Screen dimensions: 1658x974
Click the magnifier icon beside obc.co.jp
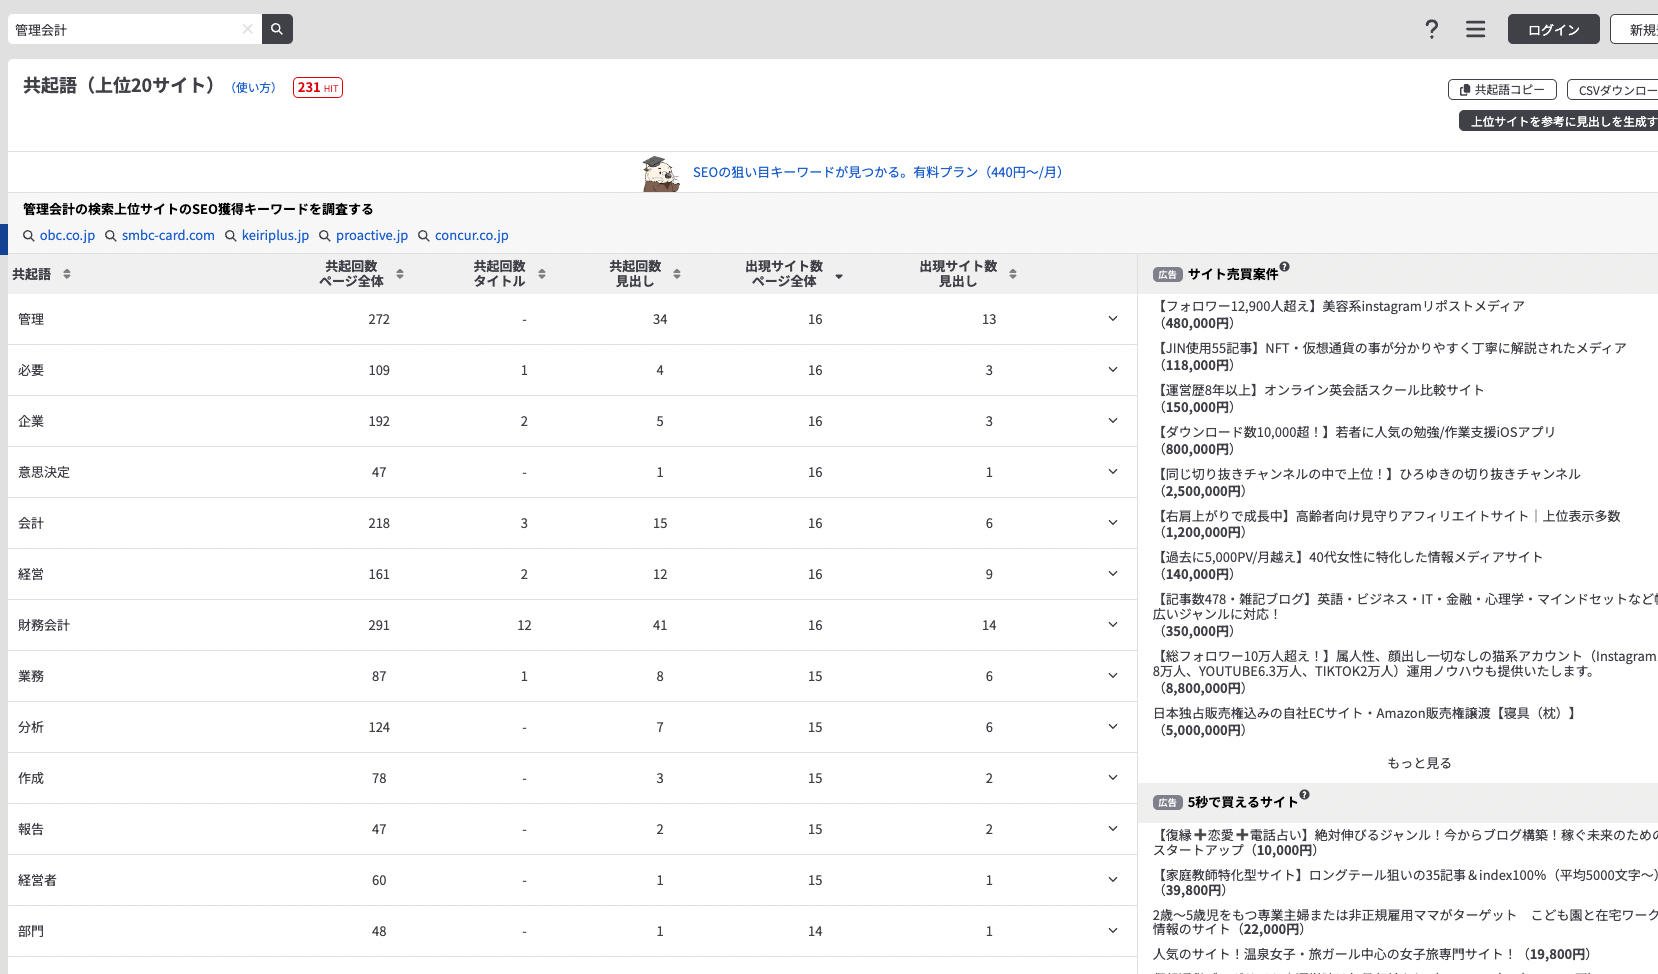pos(27,235)
